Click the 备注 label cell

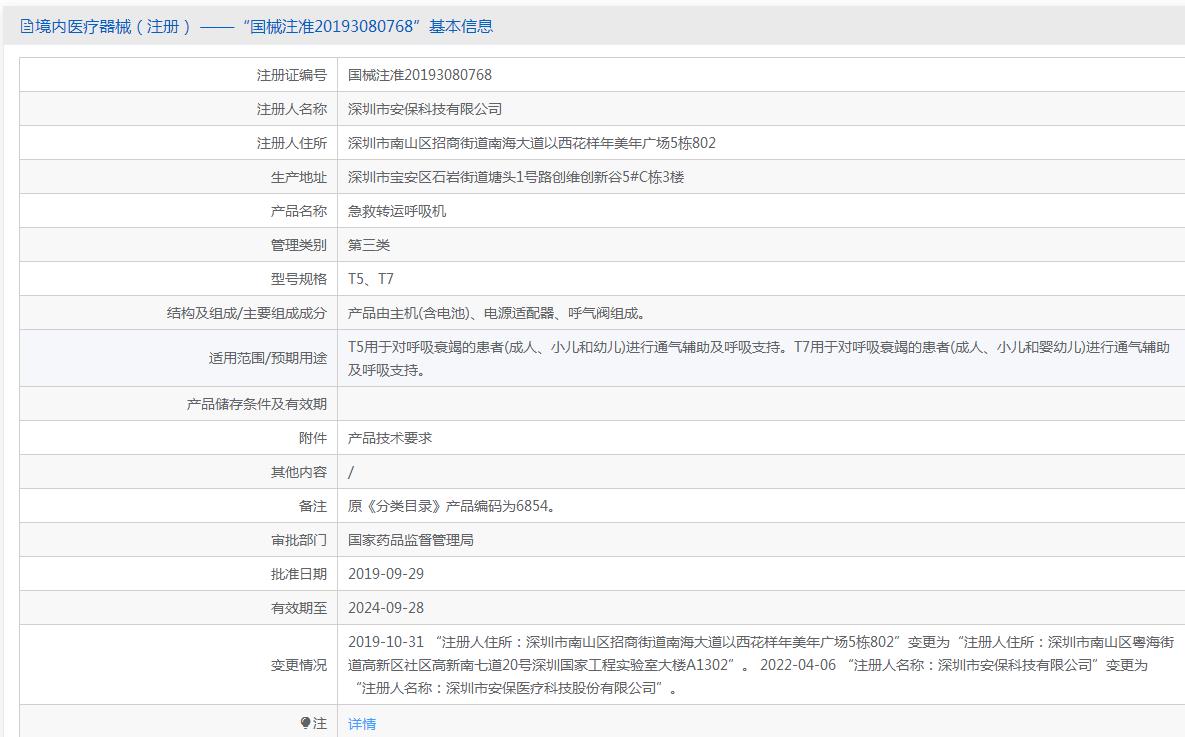pyautogui.click(x=178, y=506)
